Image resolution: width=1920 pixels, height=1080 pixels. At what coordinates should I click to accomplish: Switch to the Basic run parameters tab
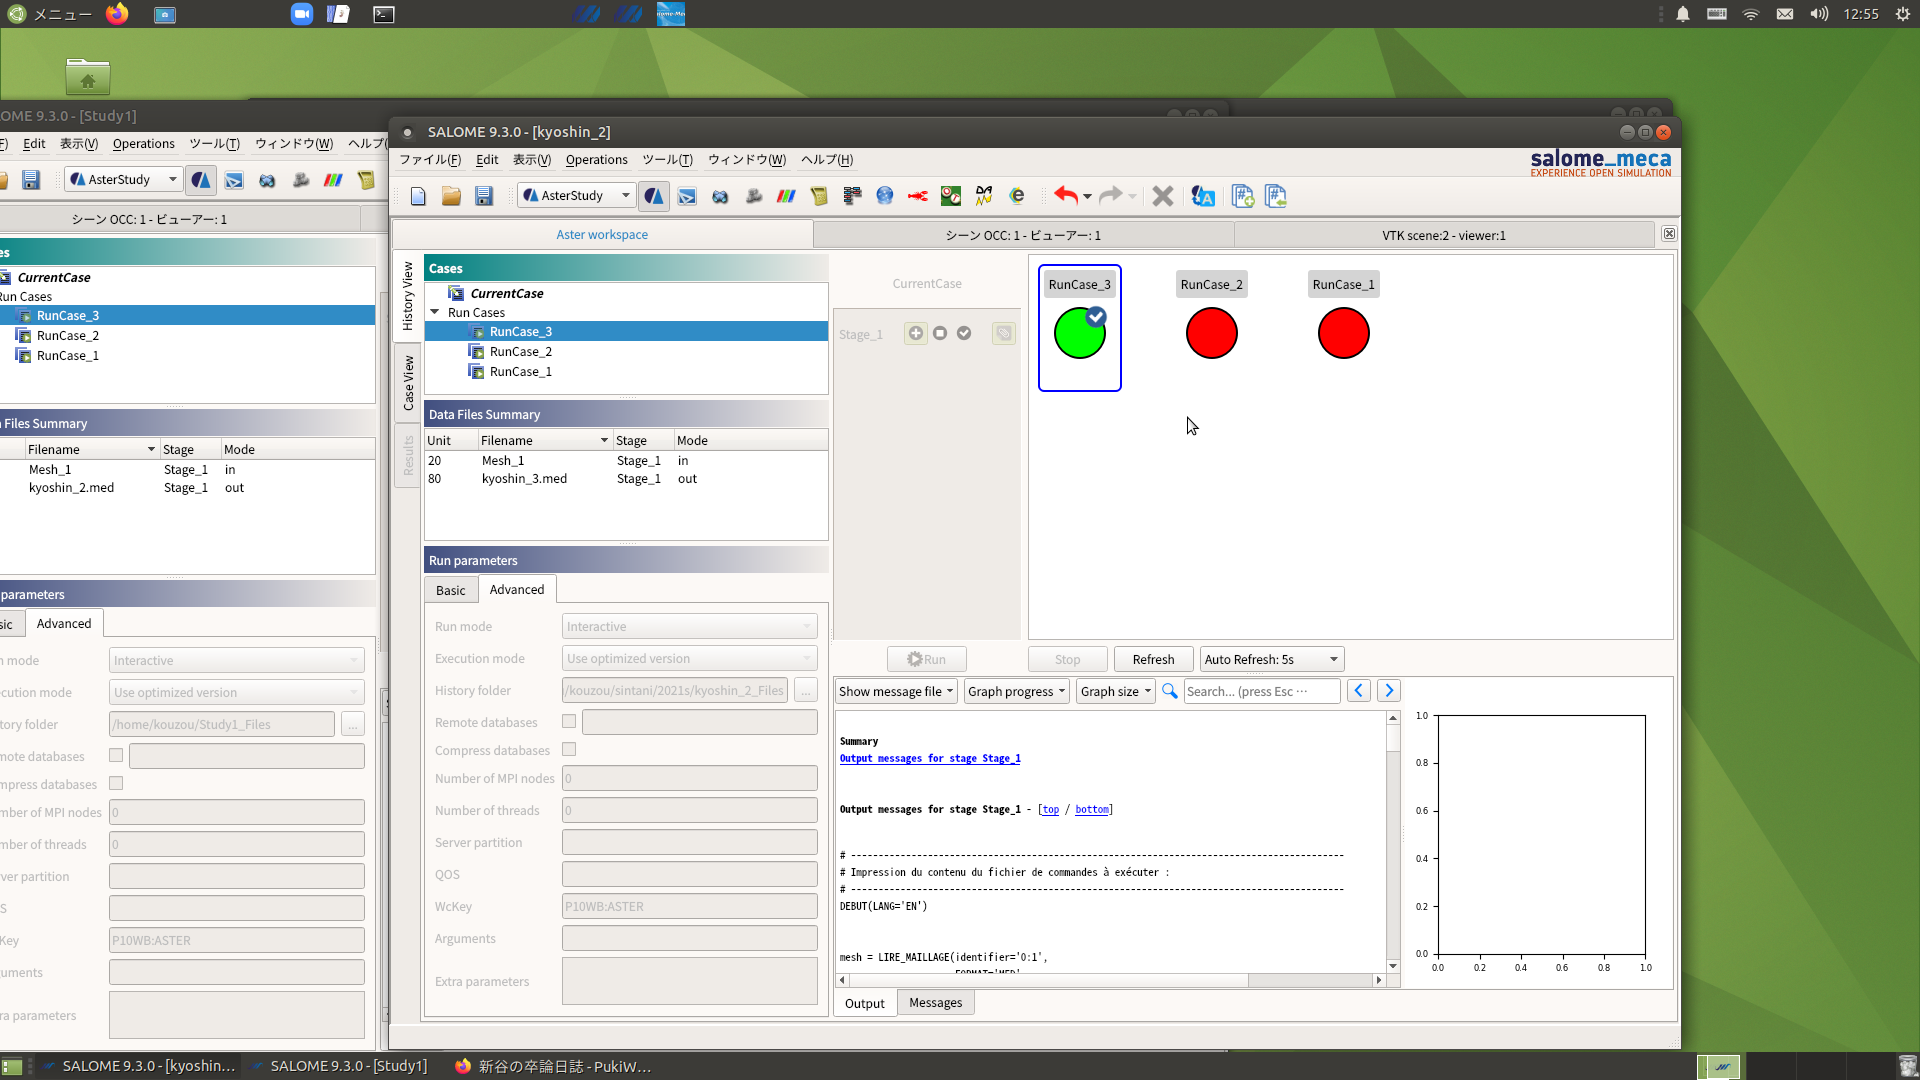coord(450,590)
